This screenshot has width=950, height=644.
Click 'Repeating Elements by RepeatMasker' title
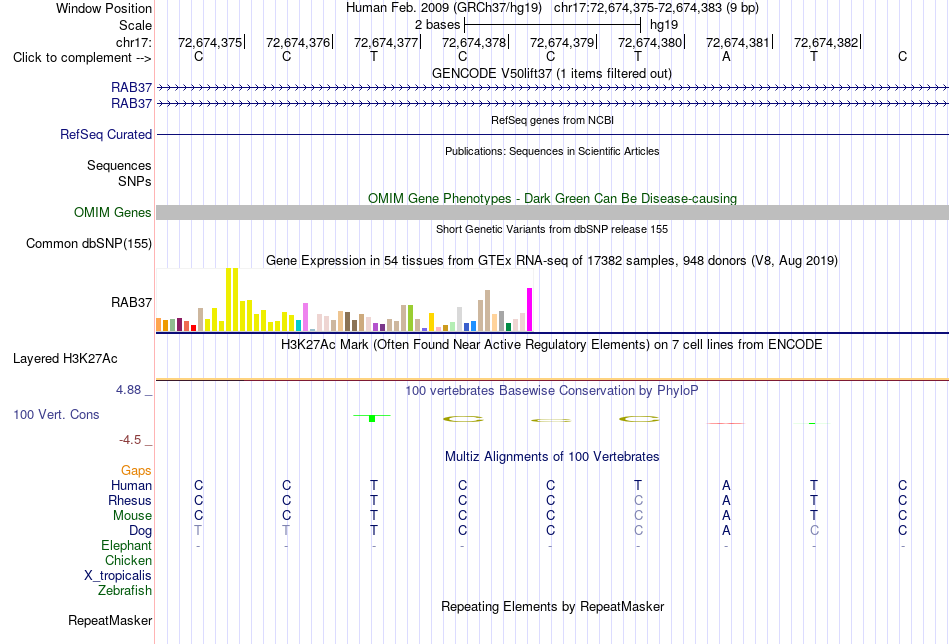[553, 606]
